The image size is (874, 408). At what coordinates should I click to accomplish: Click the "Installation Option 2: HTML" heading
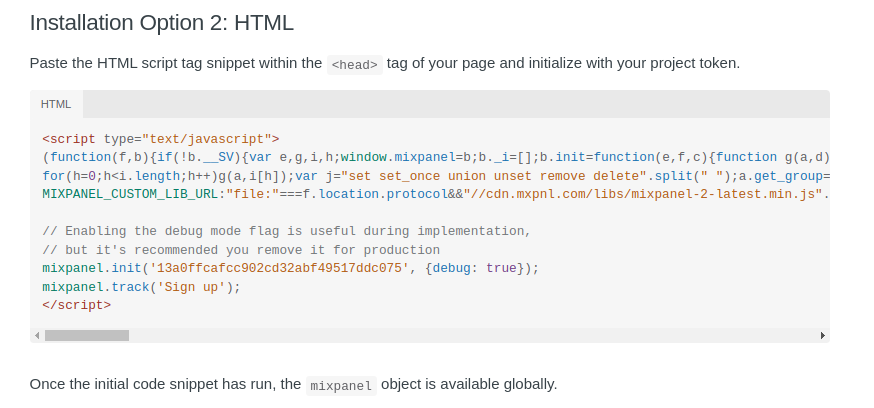point(162,22)
